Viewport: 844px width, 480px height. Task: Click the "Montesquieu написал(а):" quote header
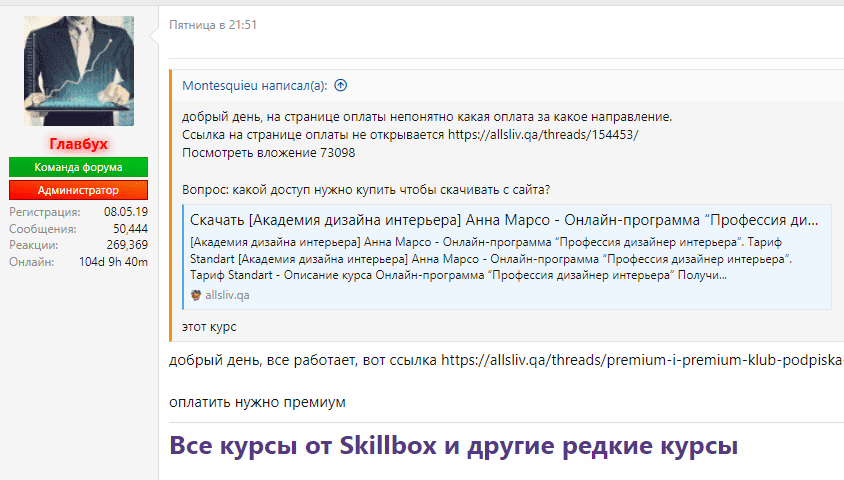(254, 86)
